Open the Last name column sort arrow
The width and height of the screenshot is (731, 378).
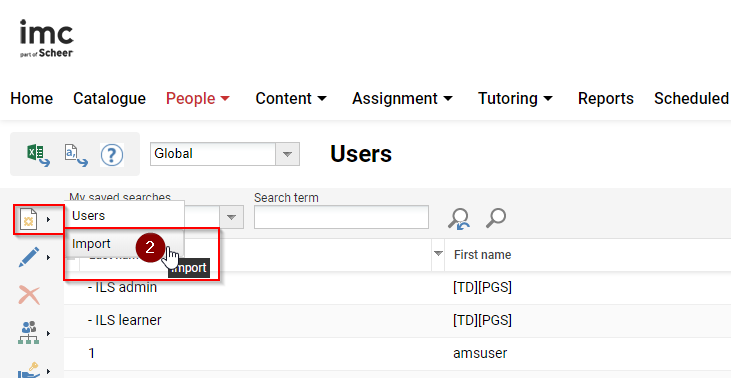tap(438, 254)
